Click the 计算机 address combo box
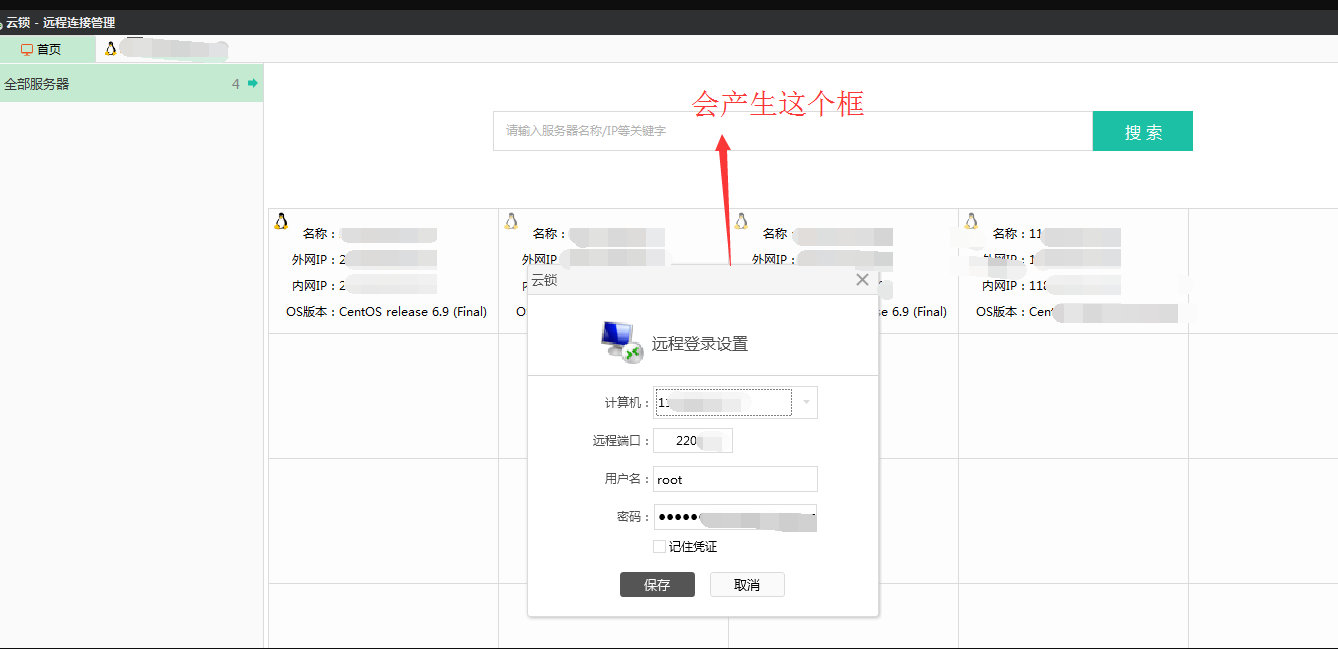Screen dimensions: 1338x649 click(723, 402)
